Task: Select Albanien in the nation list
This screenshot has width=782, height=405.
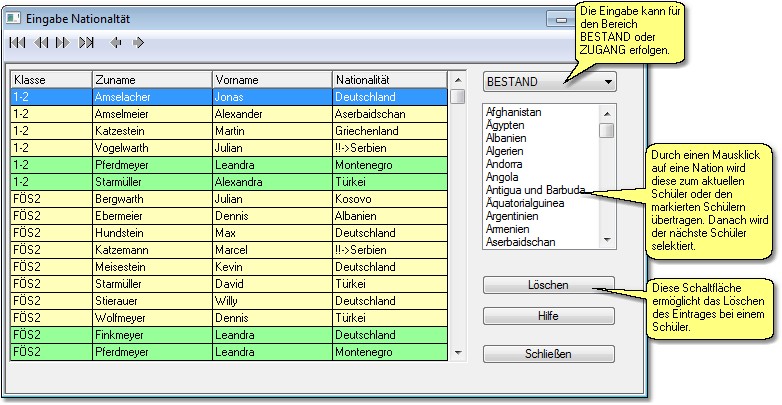Action: (506, 138)
